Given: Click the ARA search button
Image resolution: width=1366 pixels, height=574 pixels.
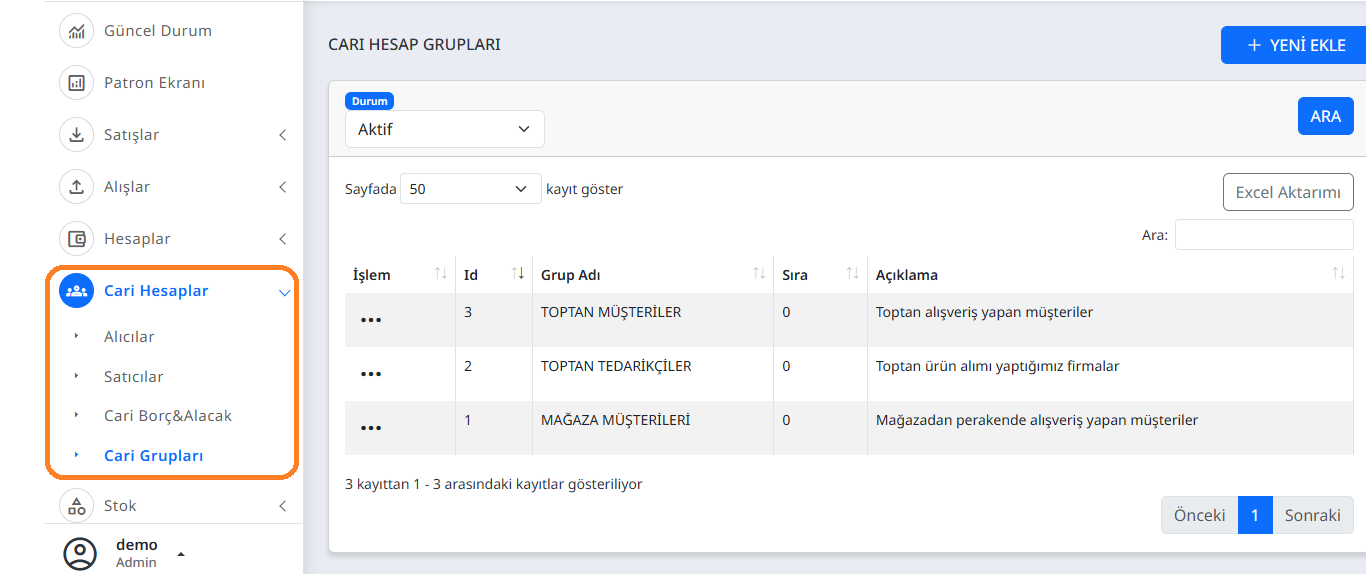Looking at the screenshot, I should pos(1325,116).
